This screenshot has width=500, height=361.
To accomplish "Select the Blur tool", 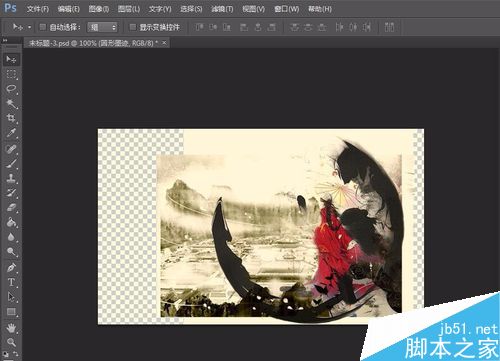I will point(11,237).
